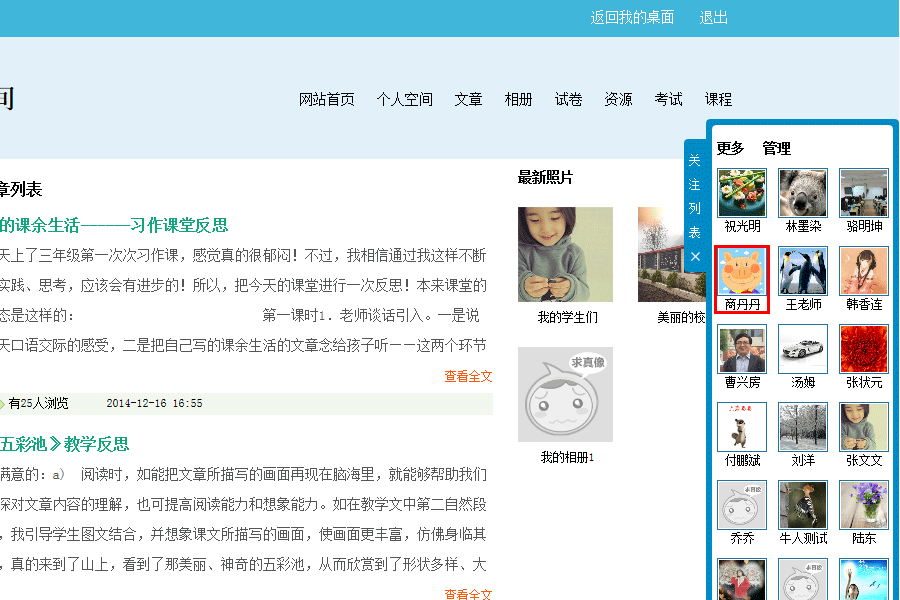The height and width of the screenshot is (600, 900).
Task: Click 牛人测试's bird avatar
Action: (x=803, y=505)
